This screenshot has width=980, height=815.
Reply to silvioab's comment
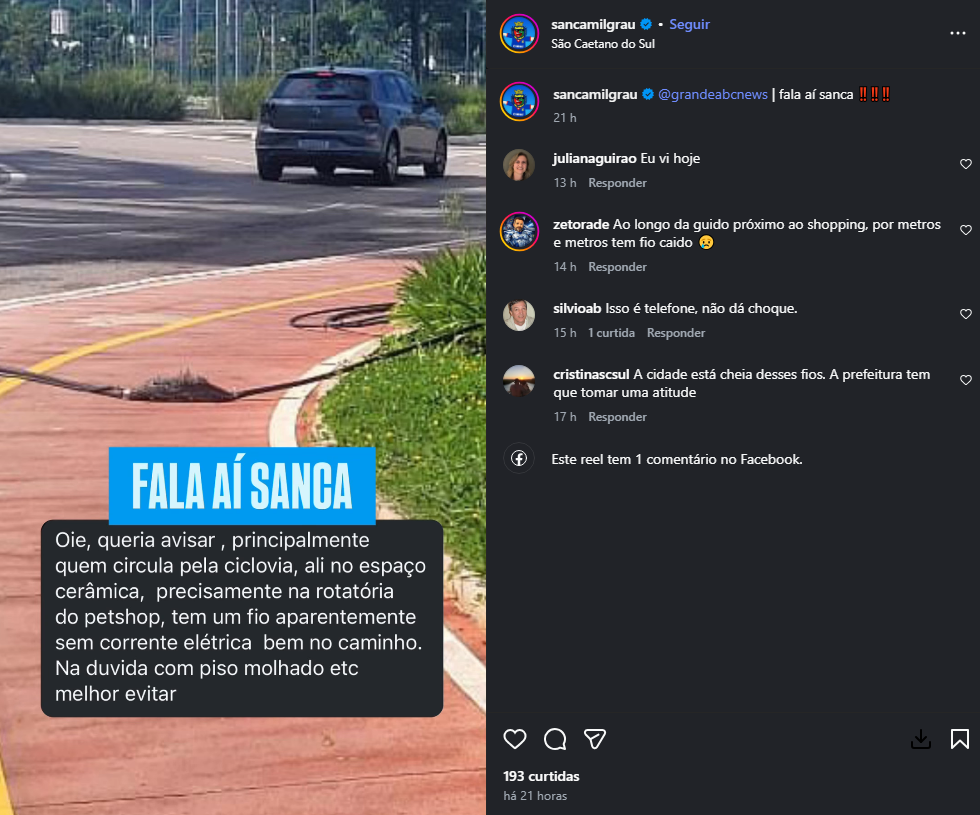coord(676,332)
